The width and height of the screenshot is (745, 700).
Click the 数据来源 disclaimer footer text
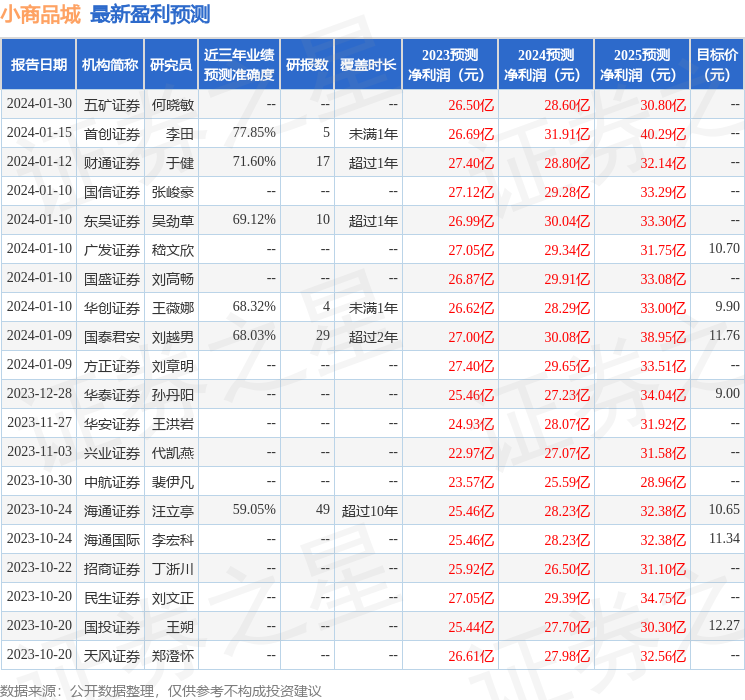[x=161, y=690]
